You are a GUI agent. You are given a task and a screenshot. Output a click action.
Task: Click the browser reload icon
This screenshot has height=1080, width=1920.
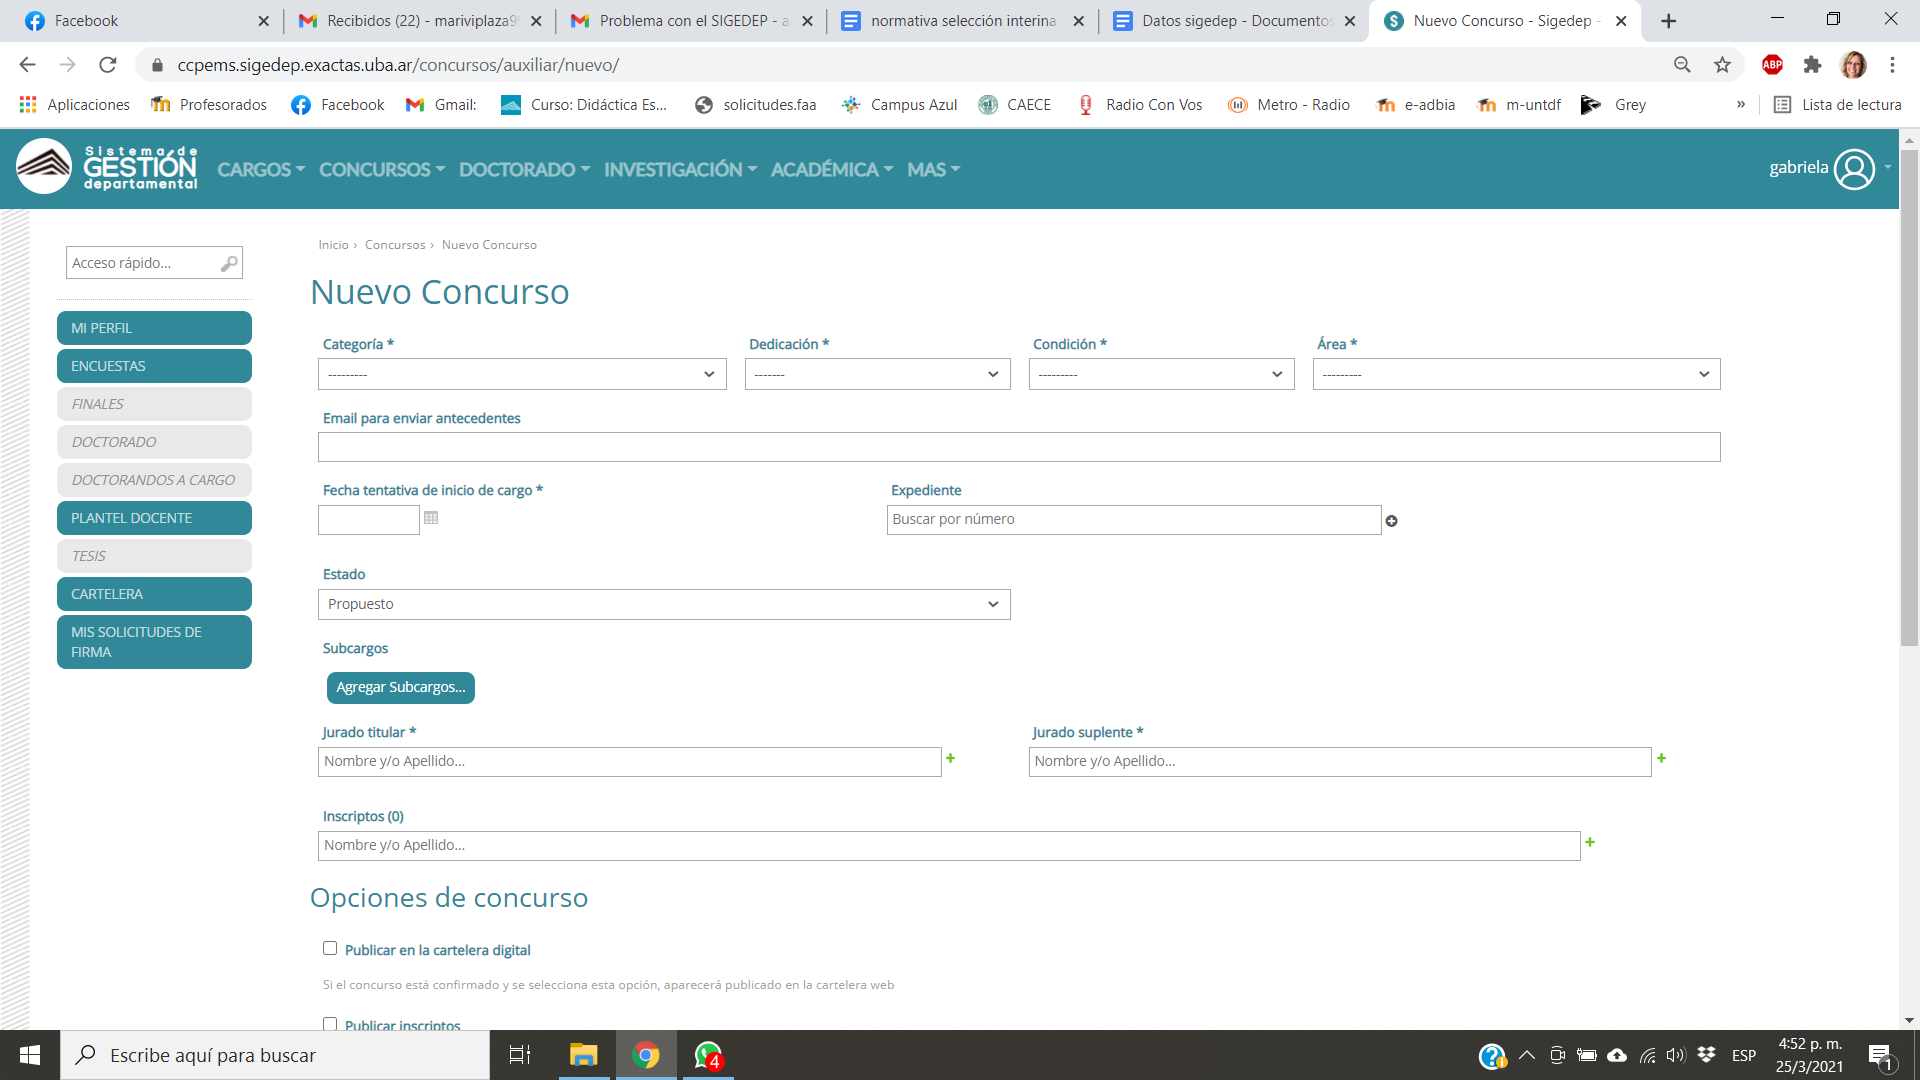pyautogui.click(x=108, y=65)
